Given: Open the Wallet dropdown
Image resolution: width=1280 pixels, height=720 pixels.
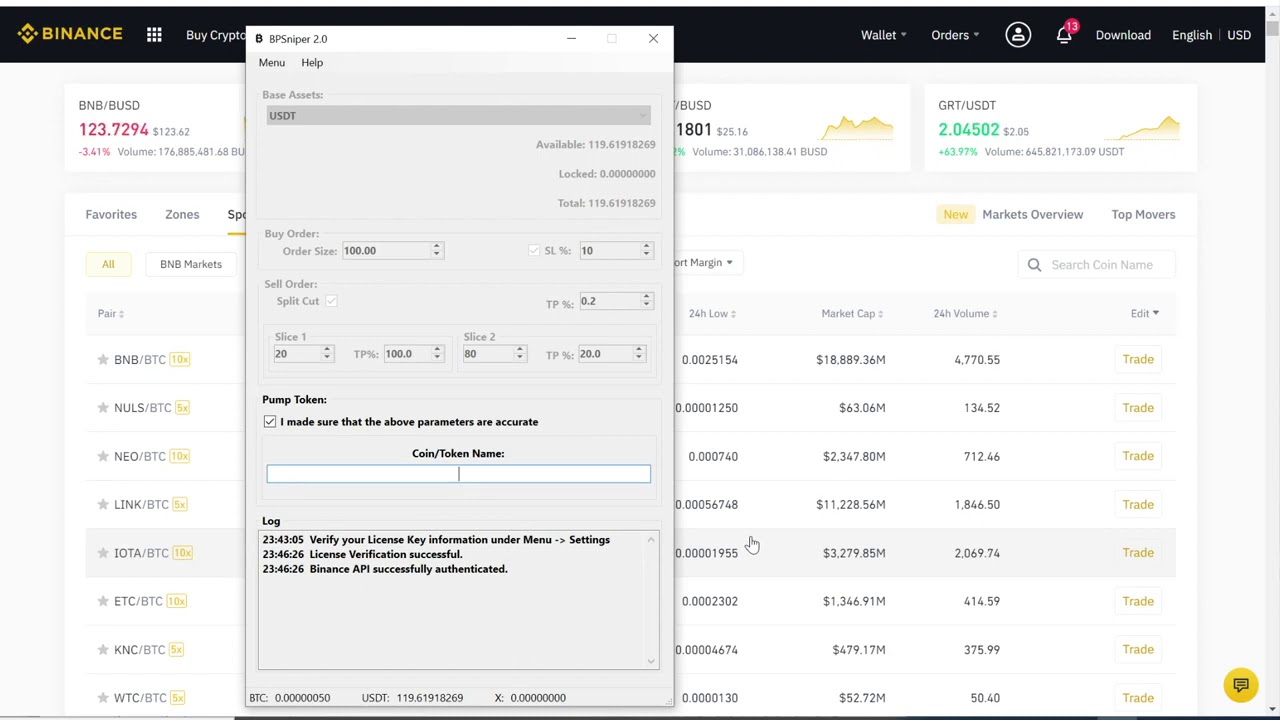Looking at the screenshot, I should coord(883,35).
